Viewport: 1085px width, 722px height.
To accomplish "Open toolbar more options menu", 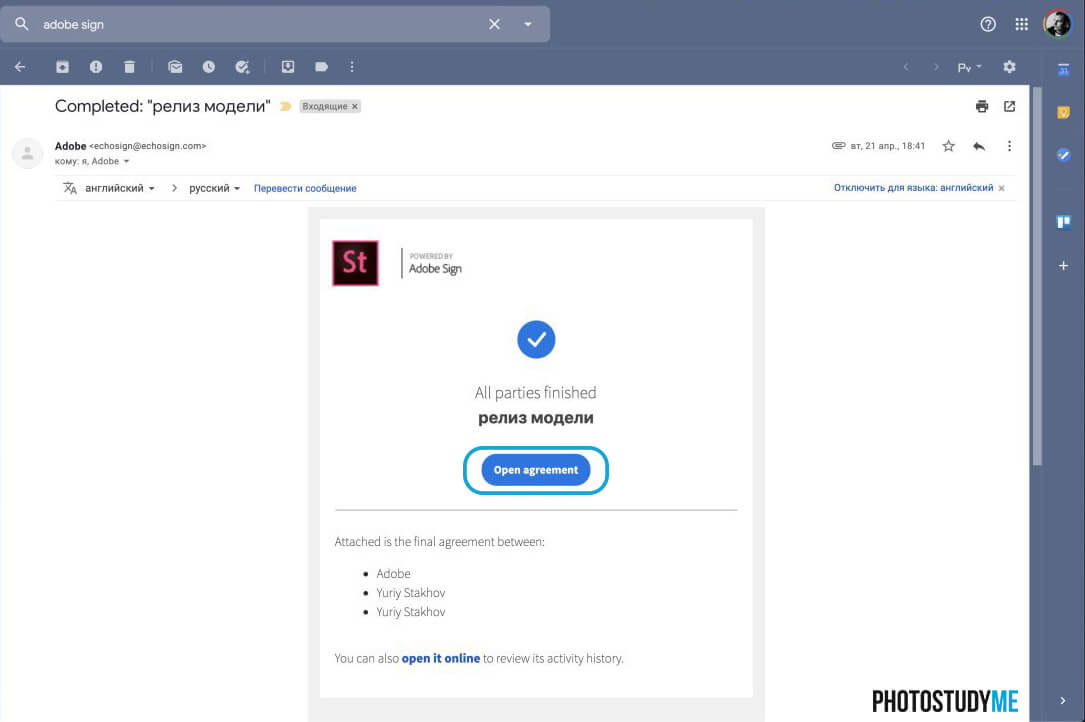I will click(352, 66).
